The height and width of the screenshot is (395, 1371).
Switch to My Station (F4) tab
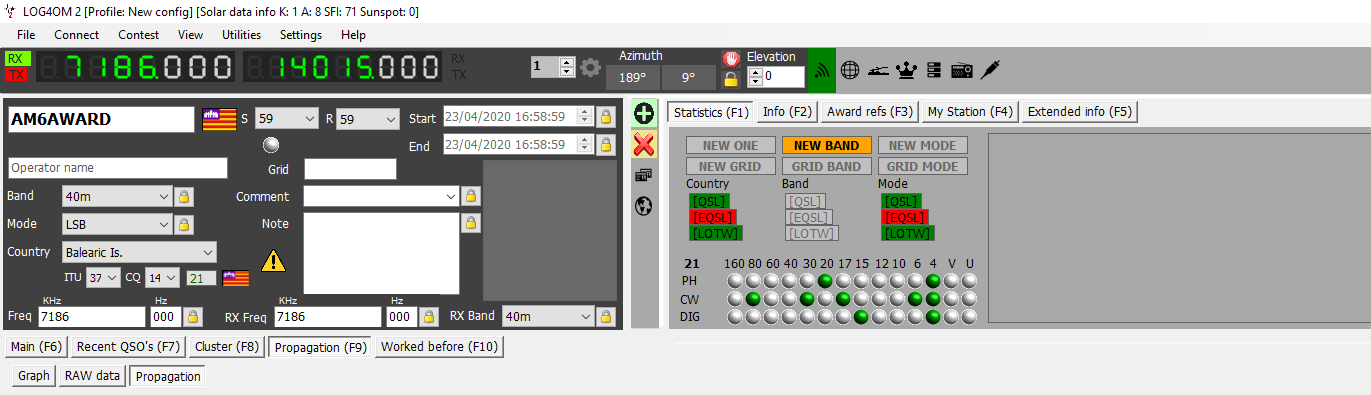tap(970, 112)
